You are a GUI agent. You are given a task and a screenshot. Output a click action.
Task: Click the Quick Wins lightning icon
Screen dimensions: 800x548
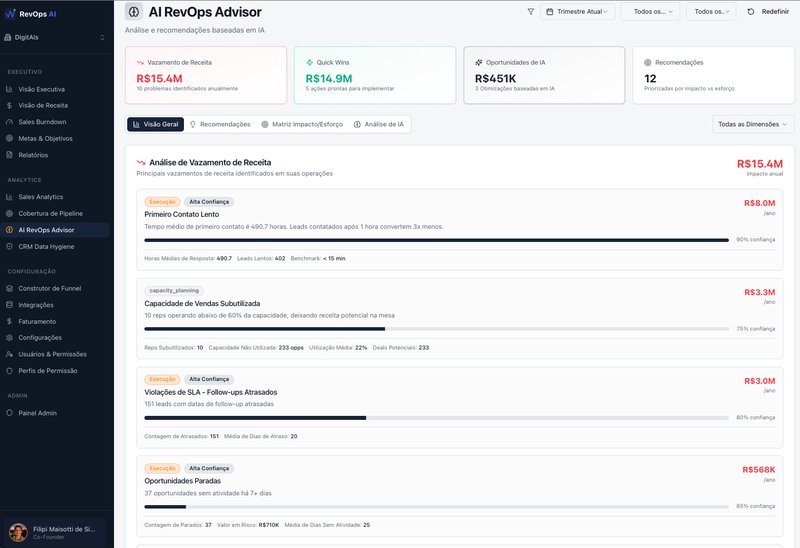click(310, 62)
